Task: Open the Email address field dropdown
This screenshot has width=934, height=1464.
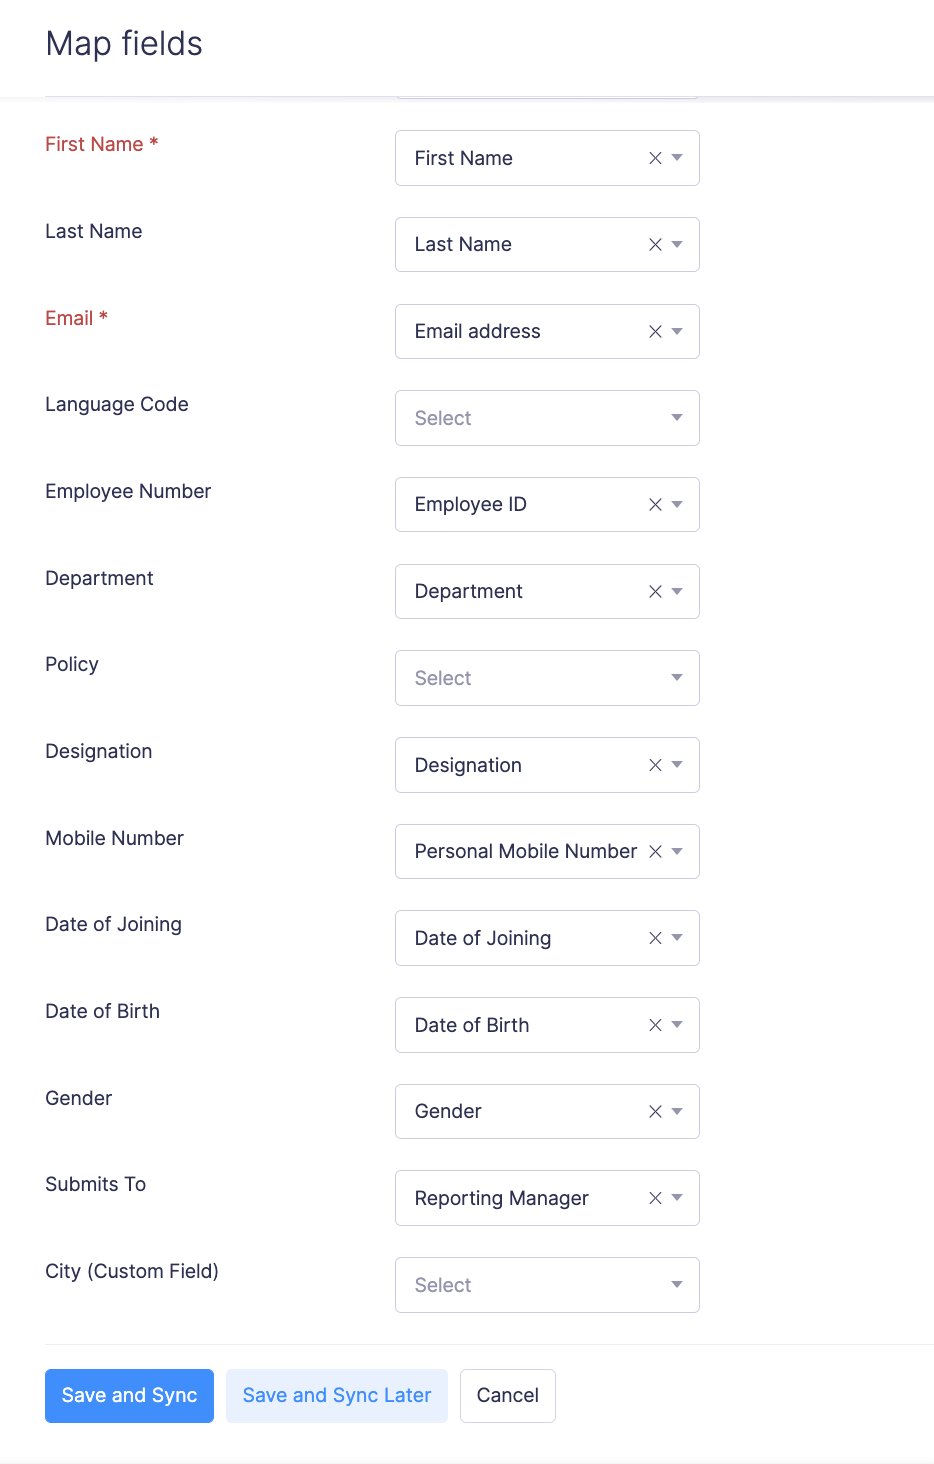Action: 678,331
